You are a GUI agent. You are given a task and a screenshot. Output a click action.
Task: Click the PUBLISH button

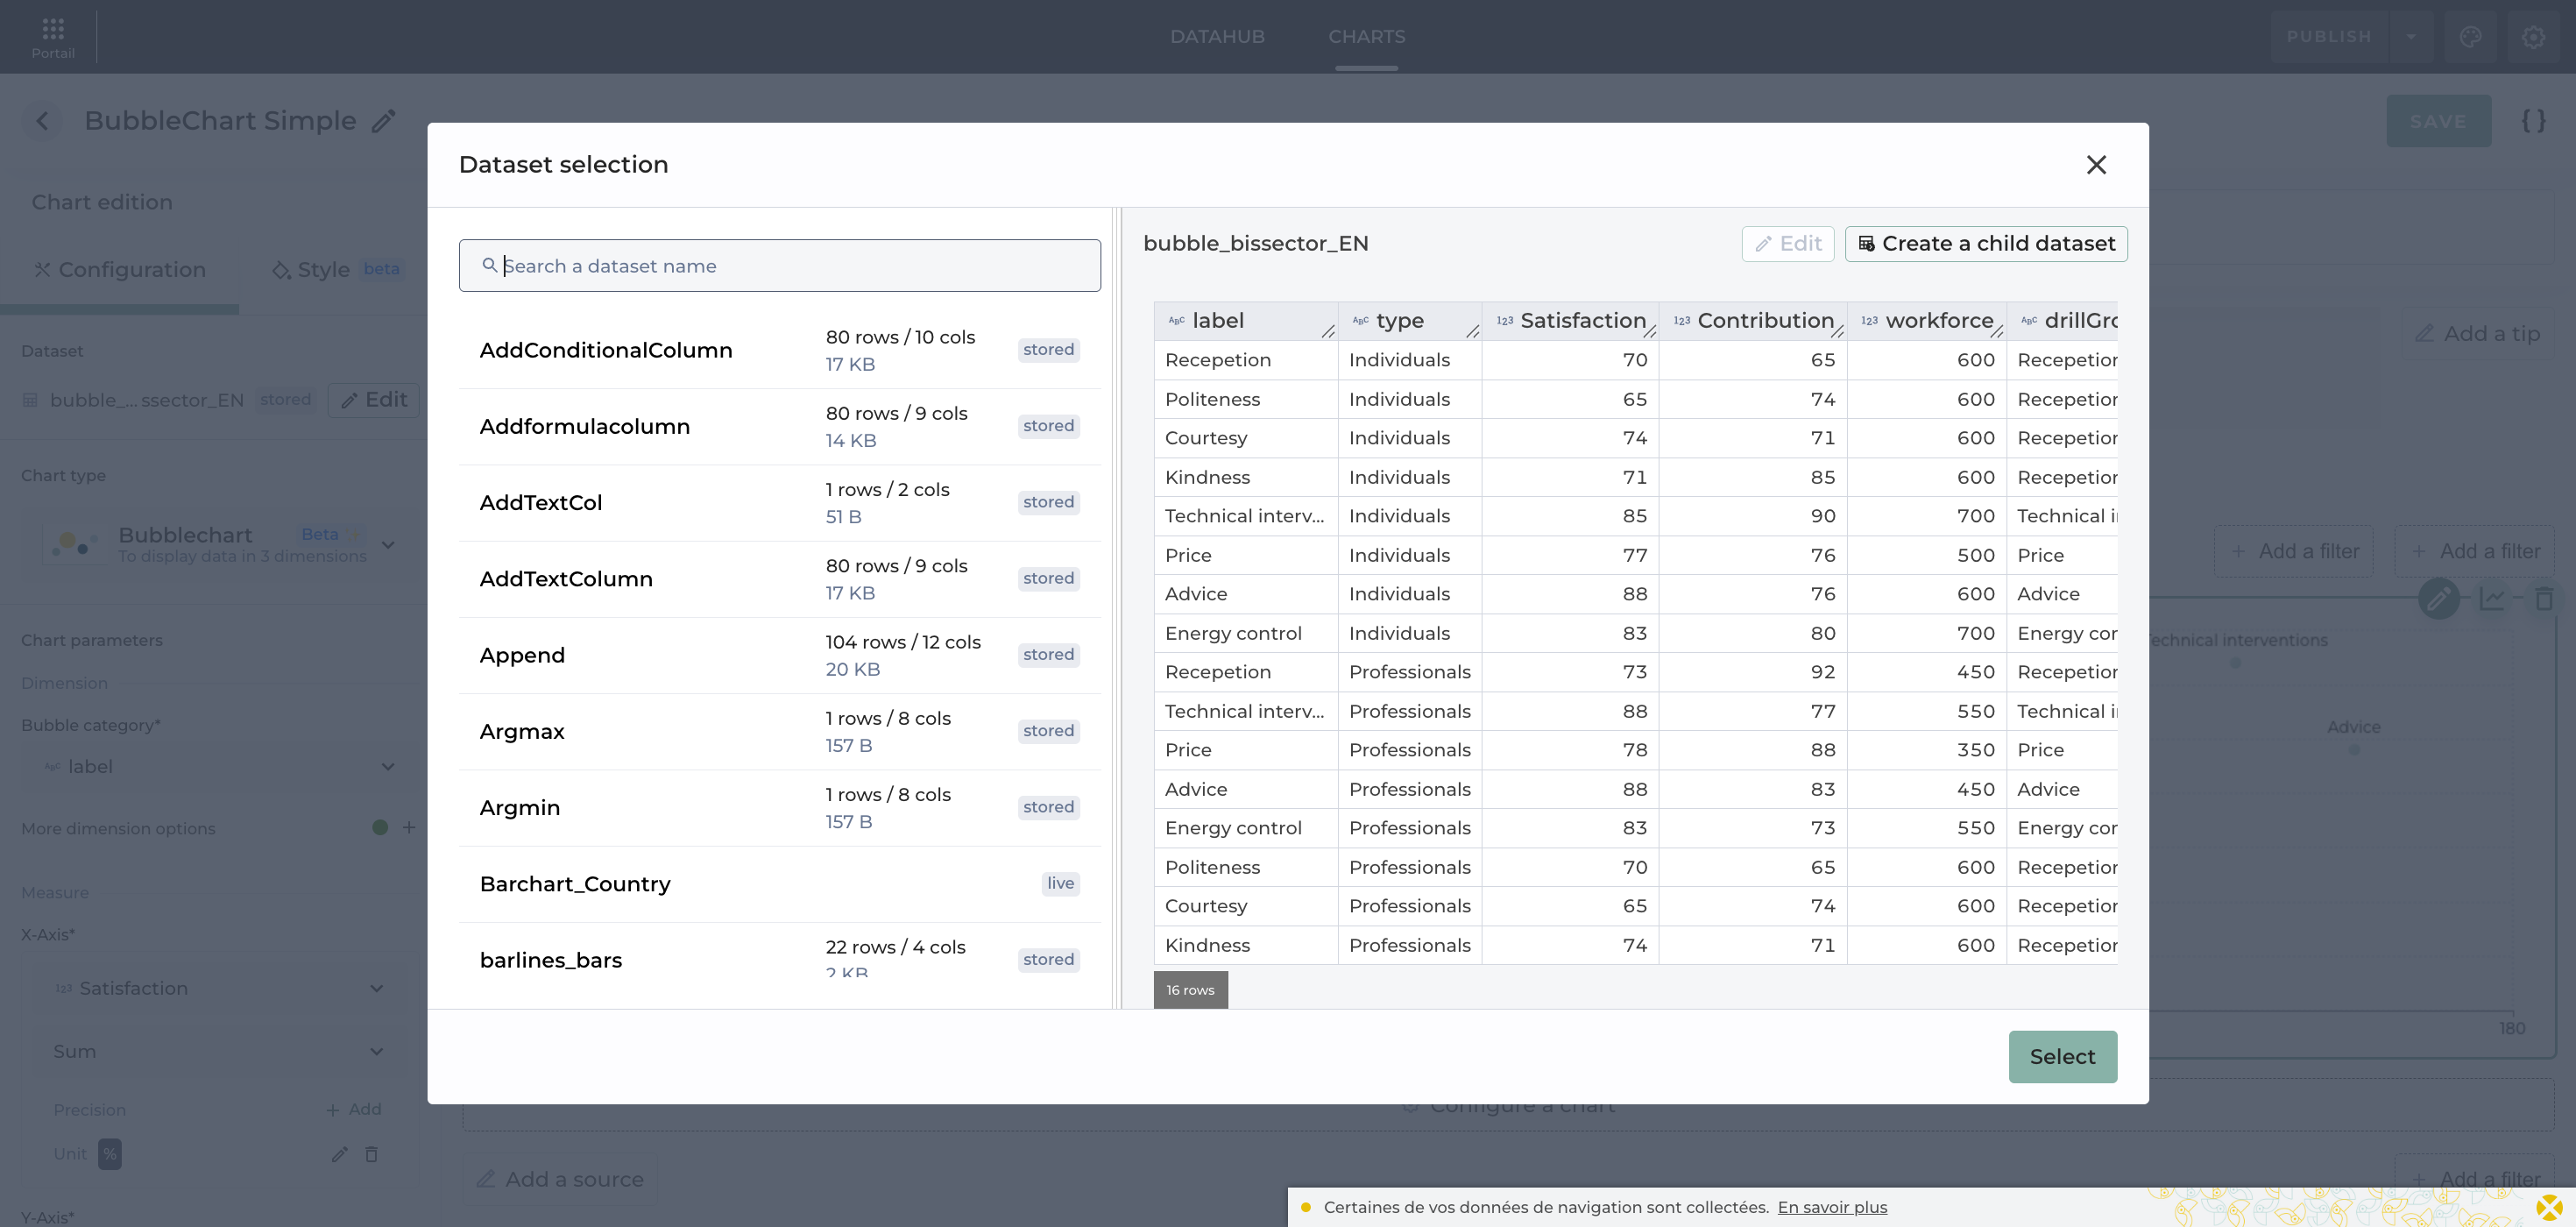click(2329, 37)
